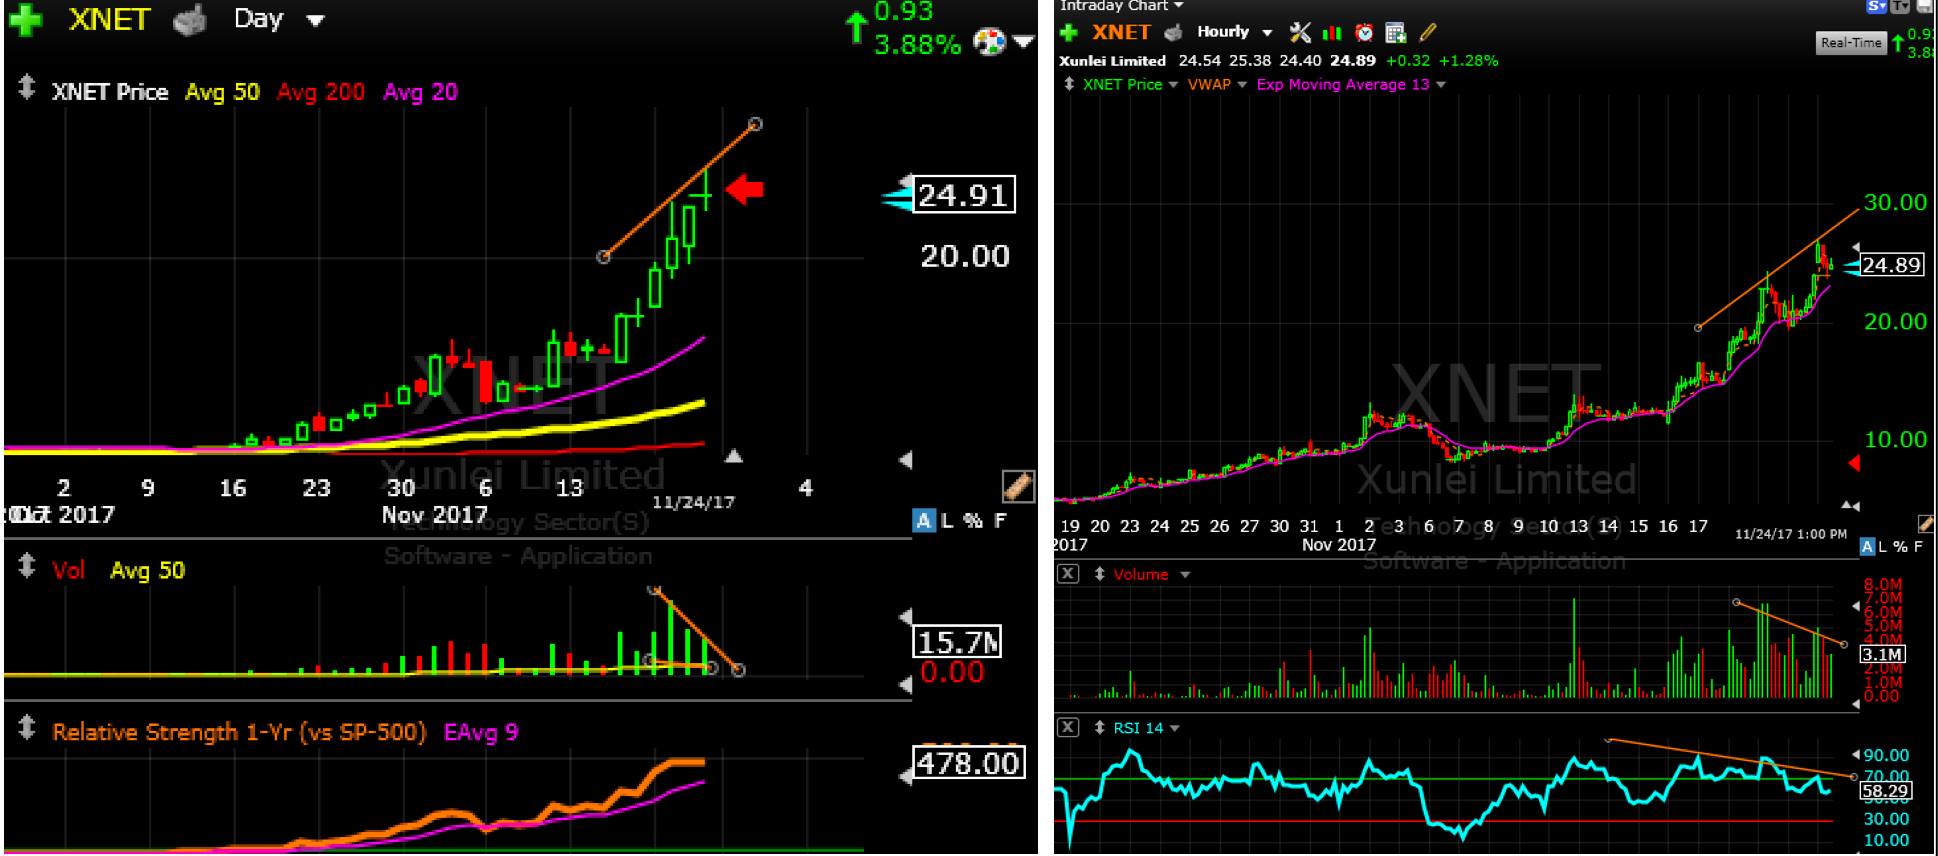Toggle the L log scale option on the Day chart
The width and height of the screenshot is (1938, 856).
(947, 520)
